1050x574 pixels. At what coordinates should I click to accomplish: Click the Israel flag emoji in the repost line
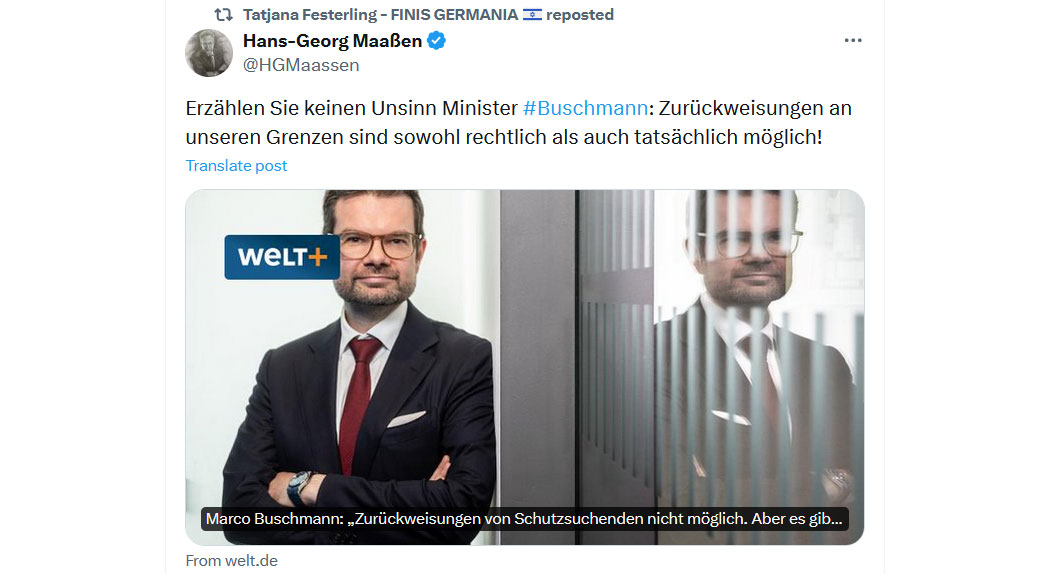pos(532,15)
